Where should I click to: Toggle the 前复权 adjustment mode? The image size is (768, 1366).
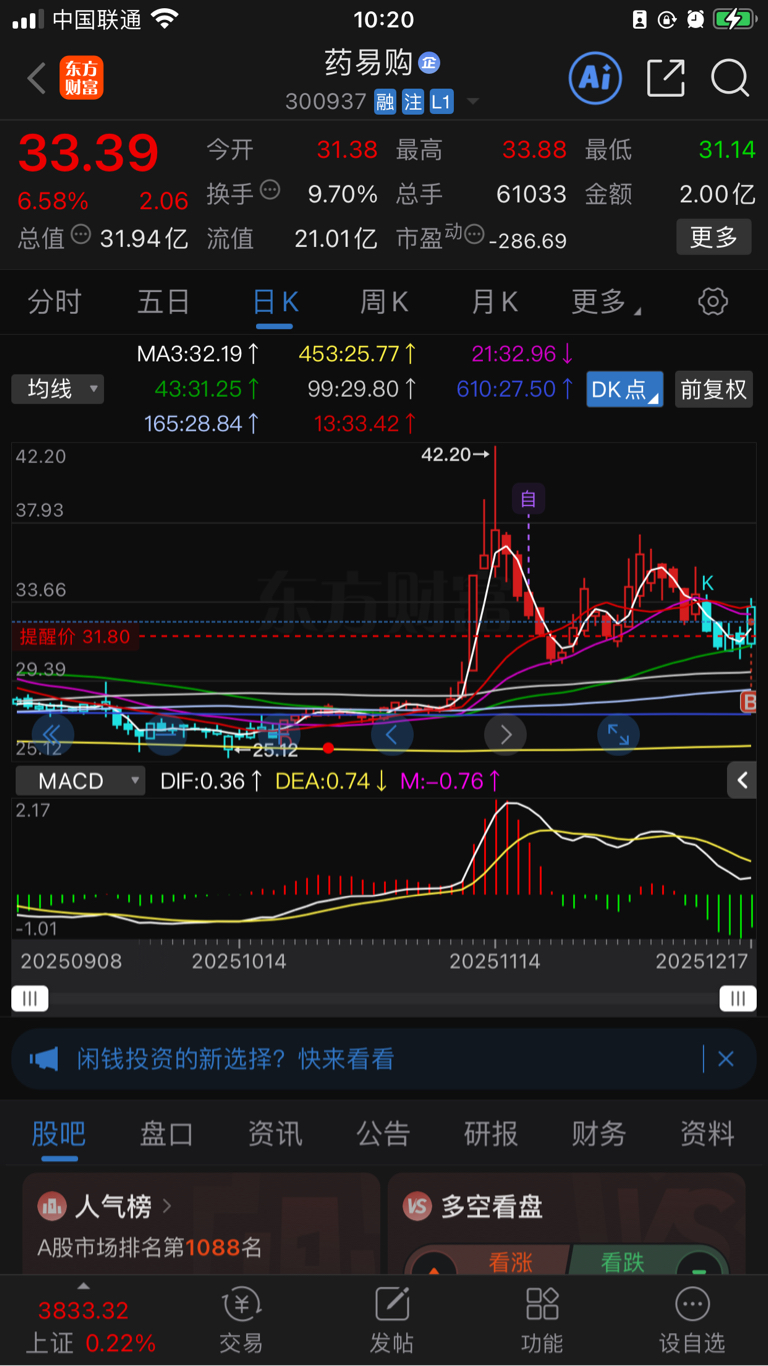coord(714,389)
